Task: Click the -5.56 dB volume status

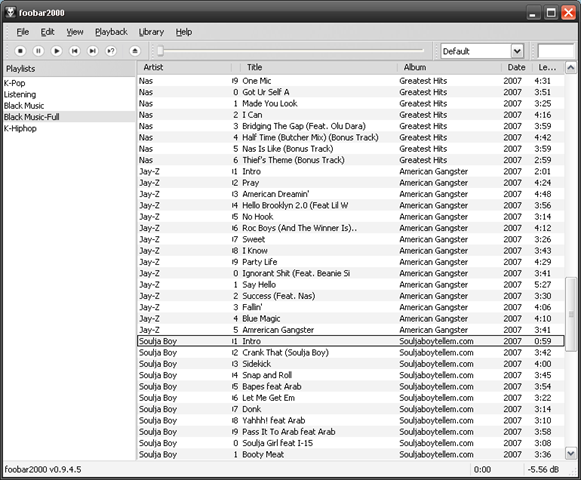Action: (x=543, y=470)
